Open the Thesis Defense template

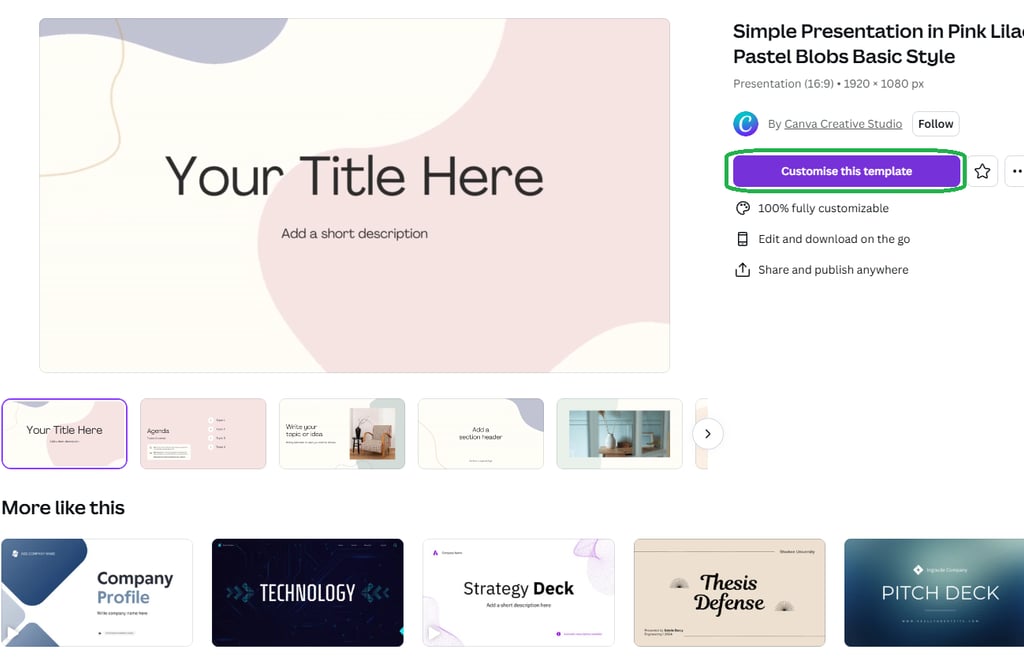[729, 592]
